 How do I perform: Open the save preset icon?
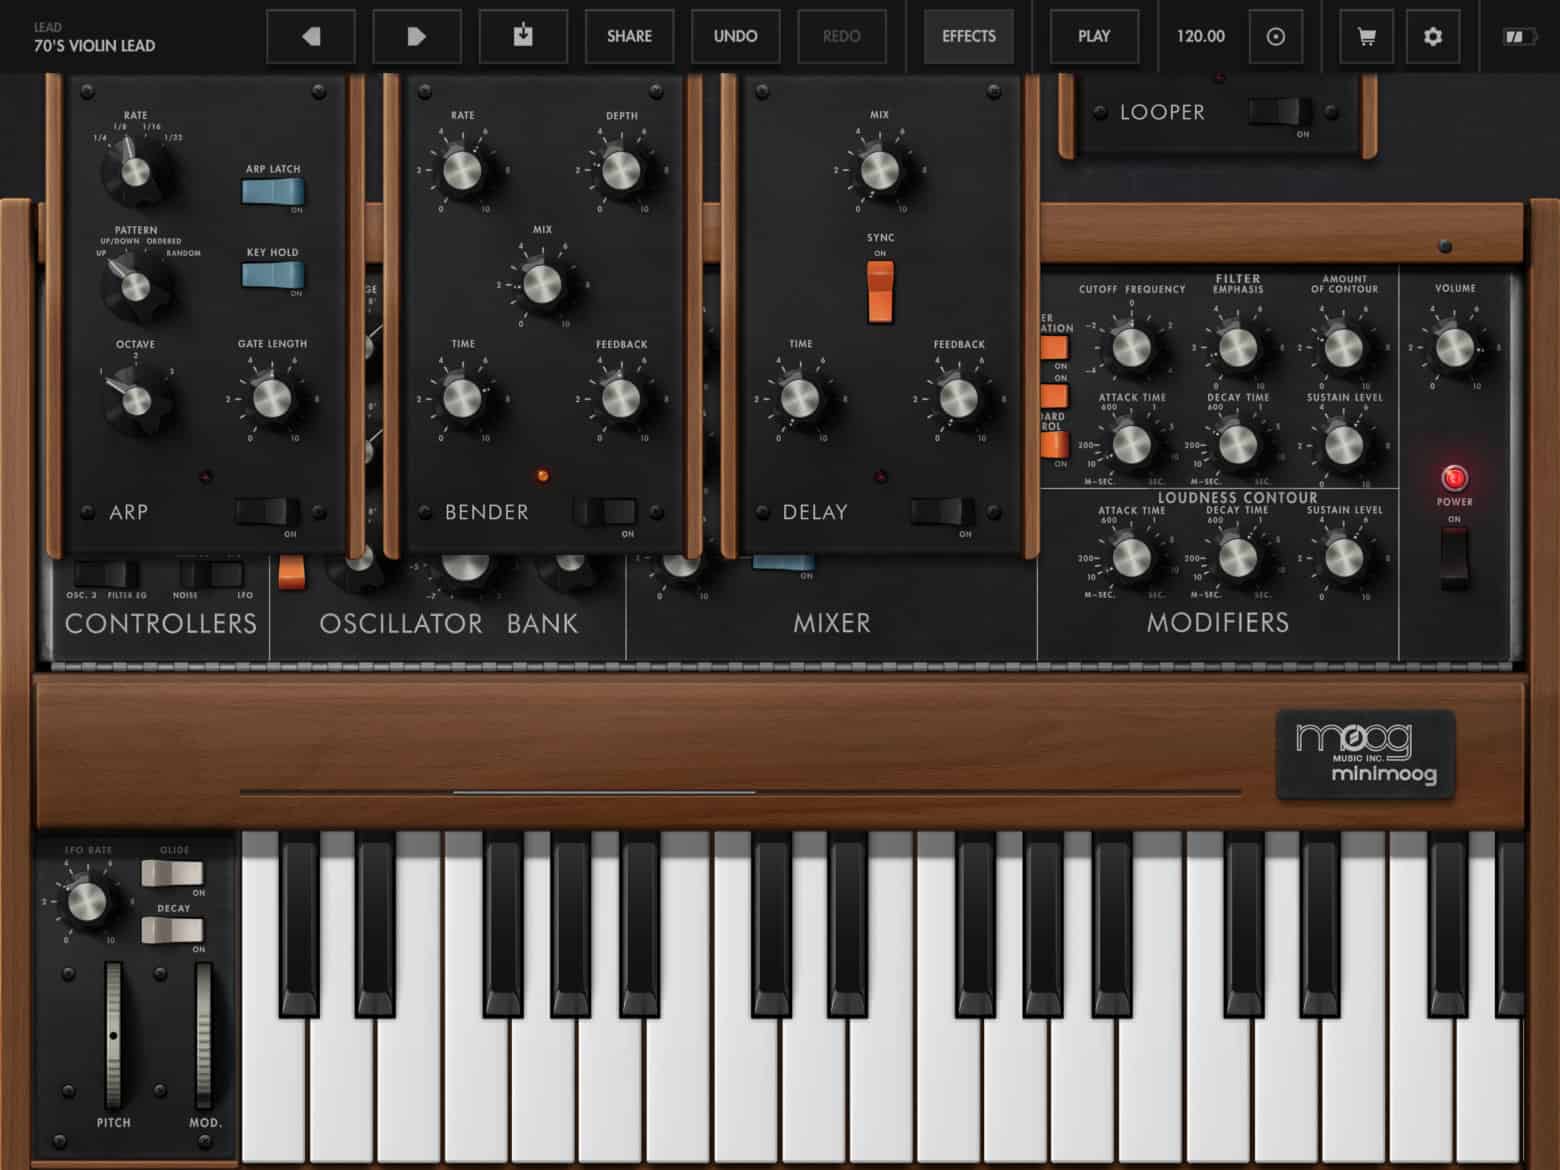click(x=523, y=36)
